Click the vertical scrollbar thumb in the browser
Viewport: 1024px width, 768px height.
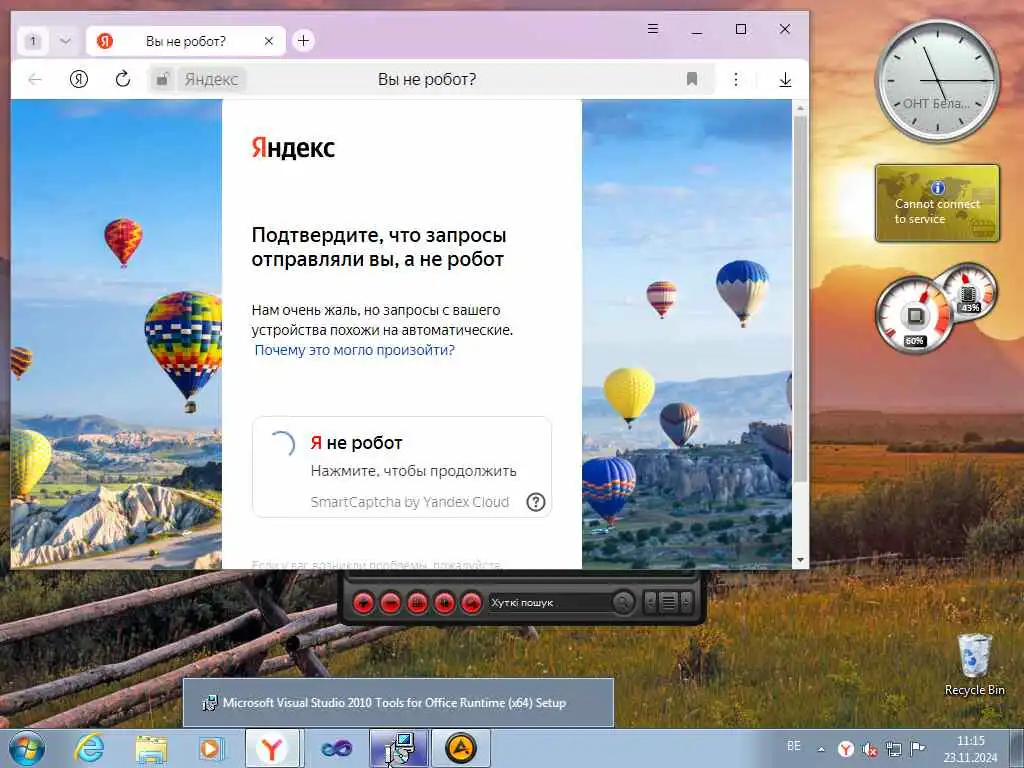coord(800,299)
